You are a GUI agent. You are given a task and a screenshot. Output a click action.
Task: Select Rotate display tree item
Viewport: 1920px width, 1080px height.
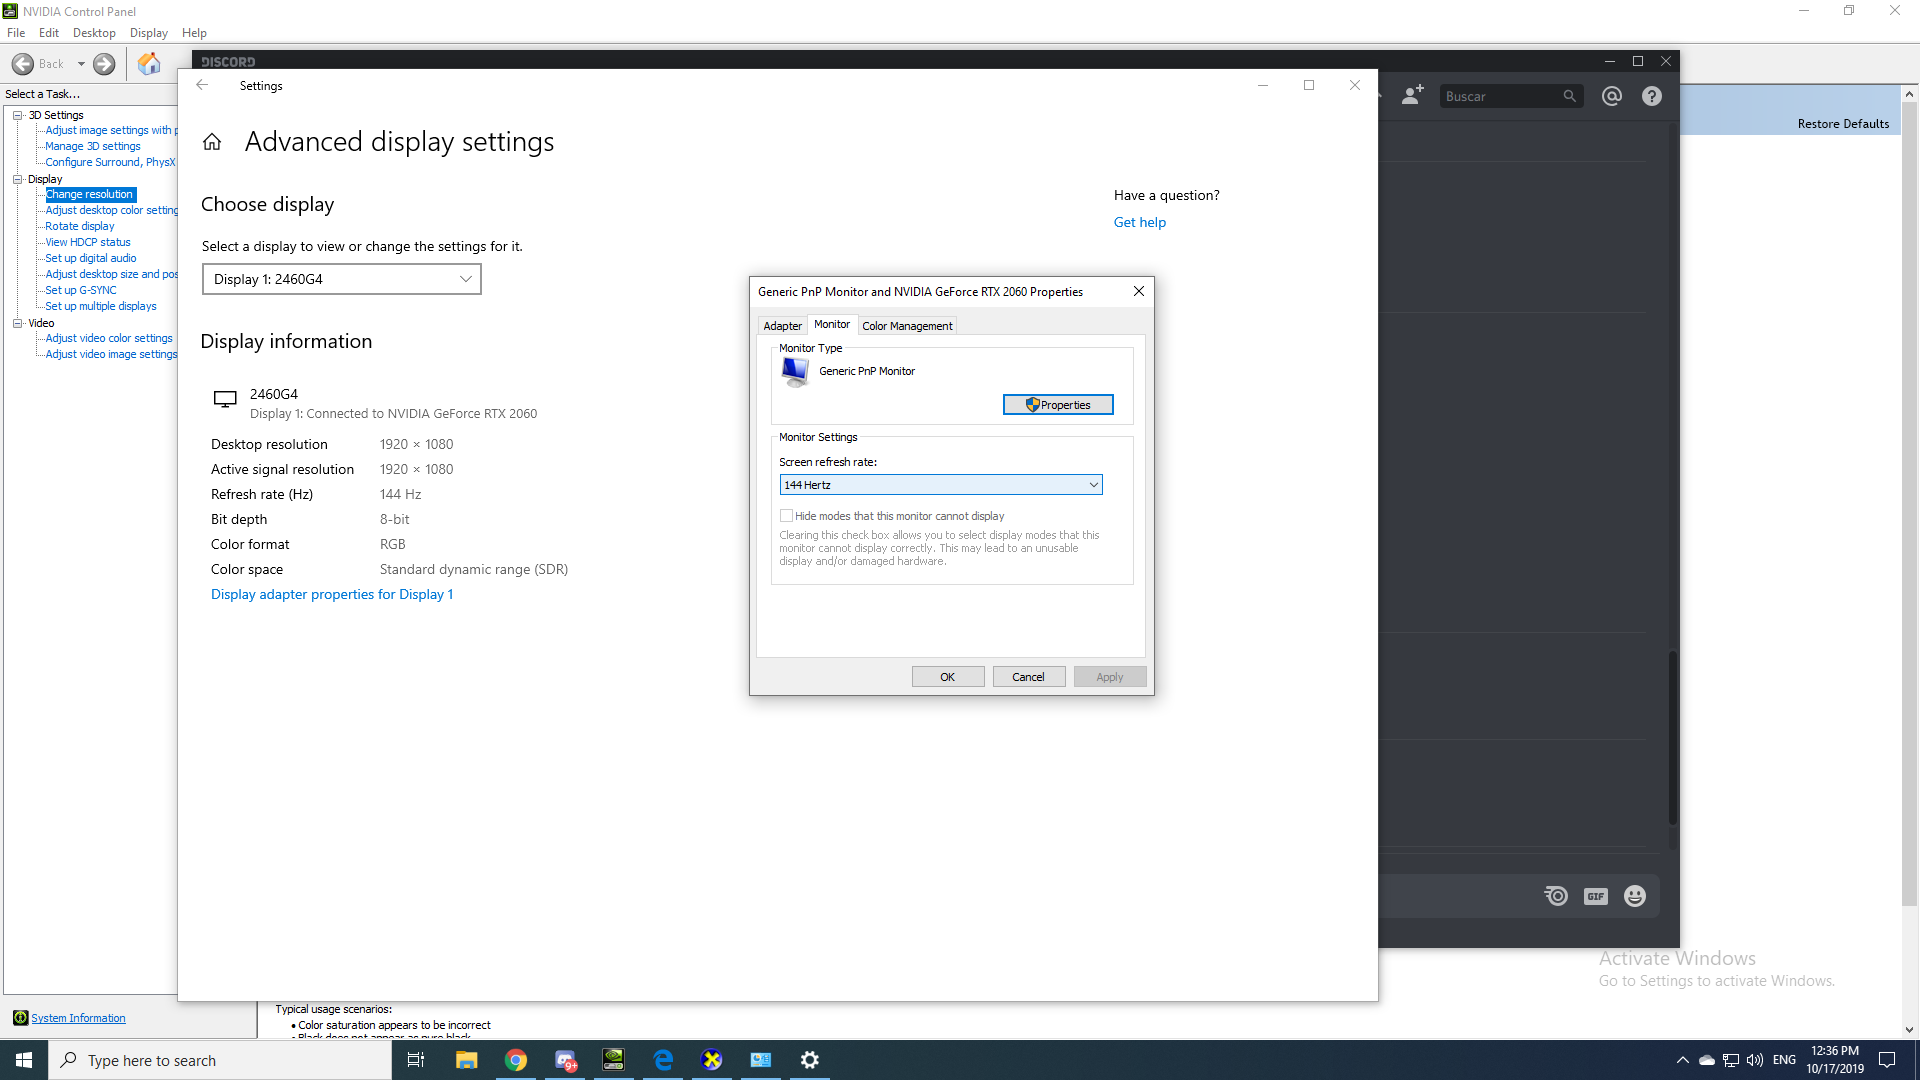[79, 226]
